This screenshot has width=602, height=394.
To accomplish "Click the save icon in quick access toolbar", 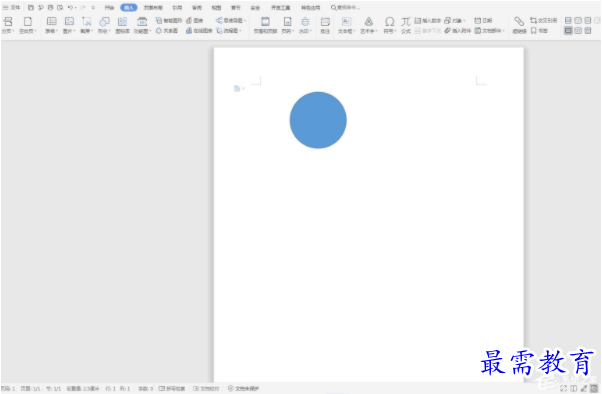I will (31, 7).
